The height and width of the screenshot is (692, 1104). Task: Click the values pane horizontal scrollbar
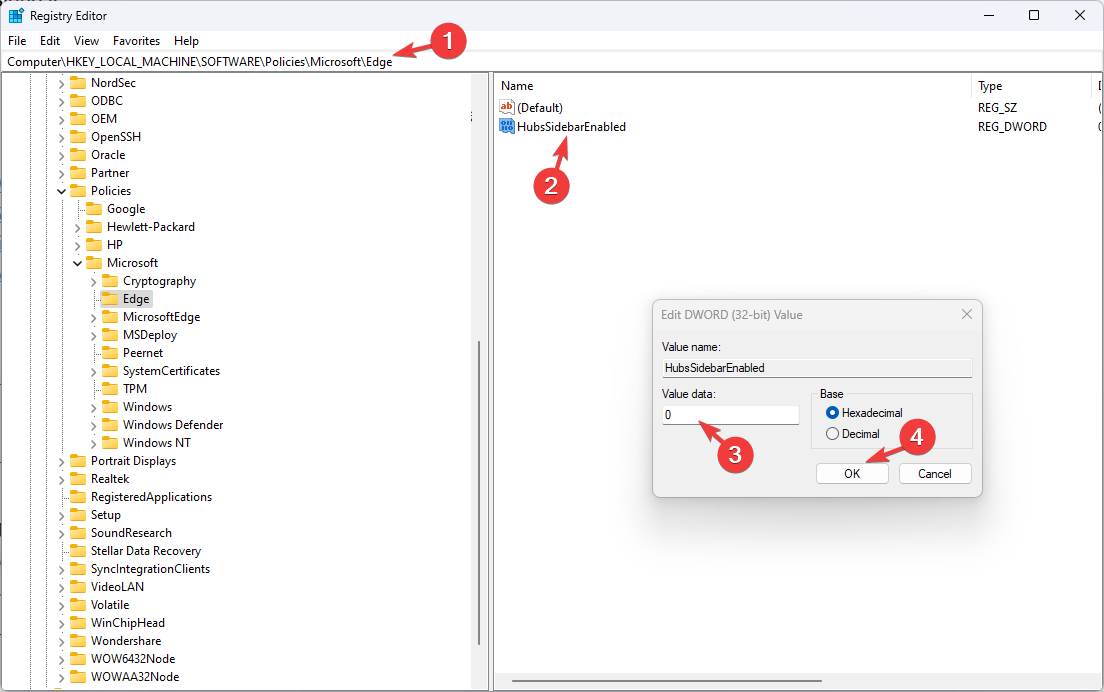point(667,681)
